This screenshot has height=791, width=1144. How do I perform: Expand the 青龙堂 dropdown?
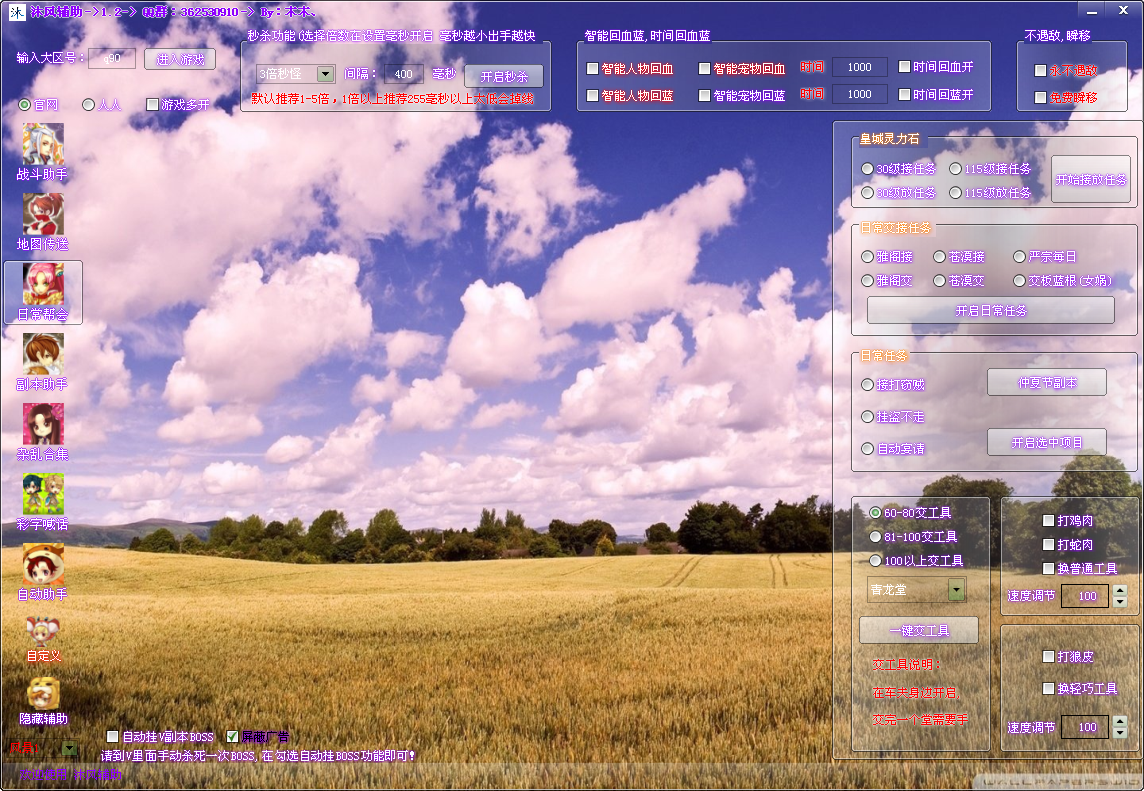tap(956, 590)
